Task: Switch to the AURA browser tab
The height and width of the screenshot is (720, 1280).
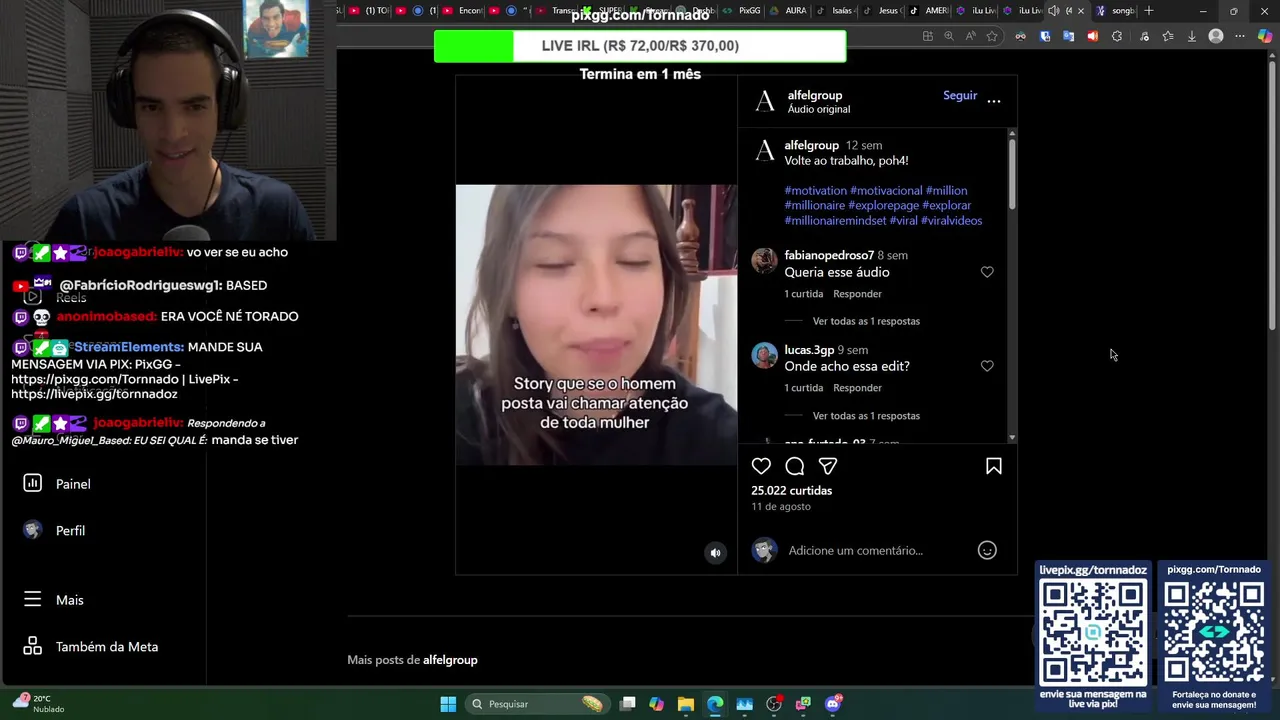Action: point(789,11)
